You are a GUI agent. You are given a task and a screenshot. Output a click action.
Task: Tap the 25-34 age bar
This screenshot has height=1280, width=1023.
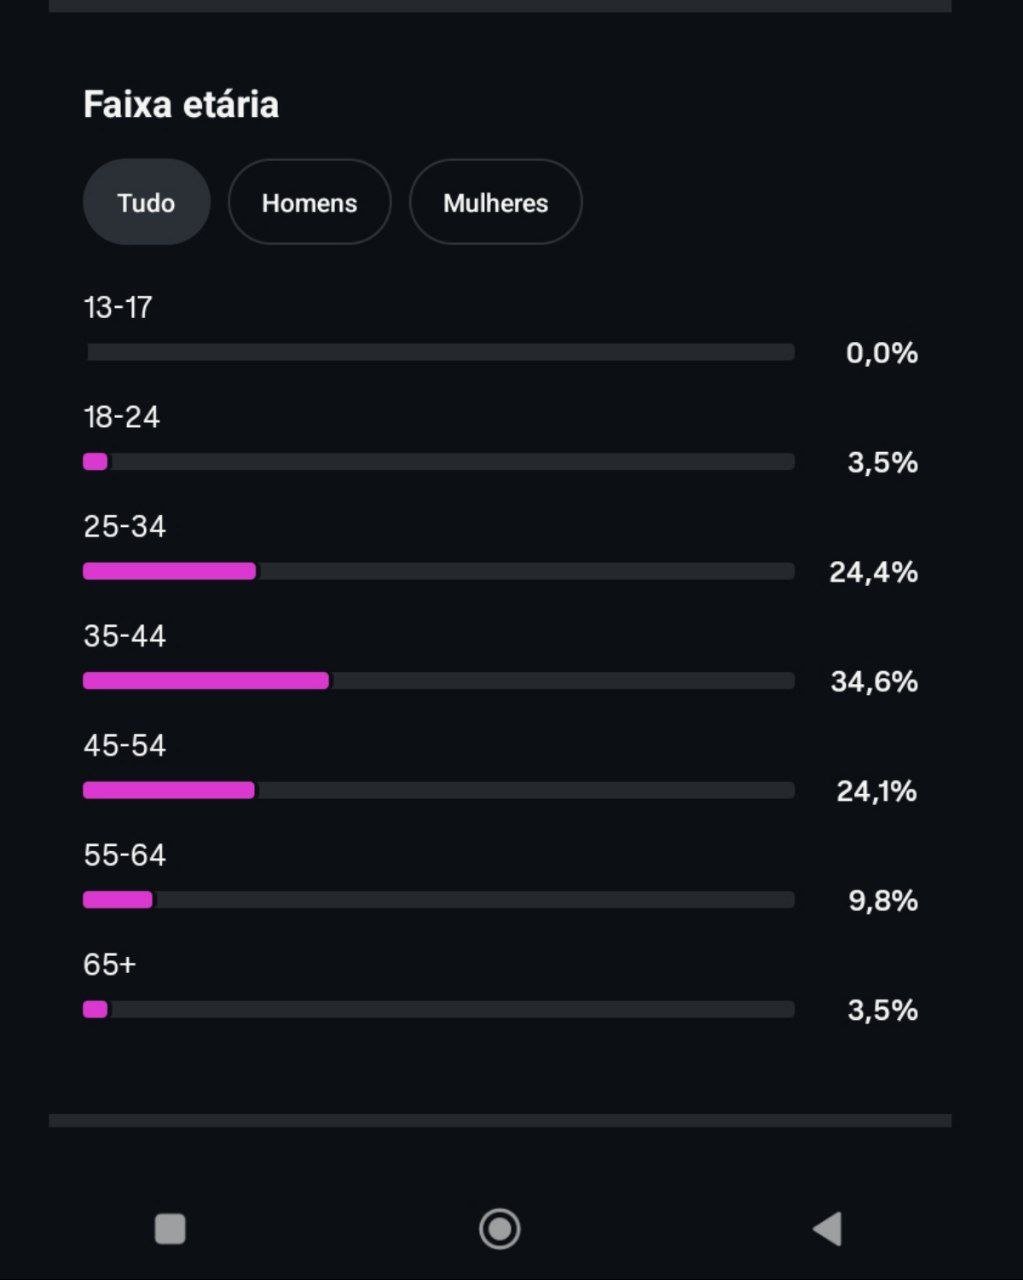(x=170, y=571)
